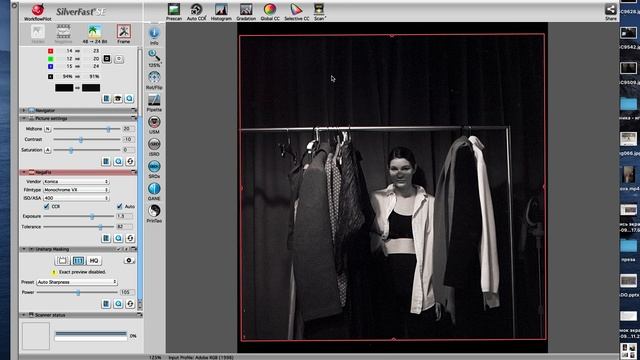Screen dimensions: 640x360
Task: Click the Exposure value field
Action: 125,216
